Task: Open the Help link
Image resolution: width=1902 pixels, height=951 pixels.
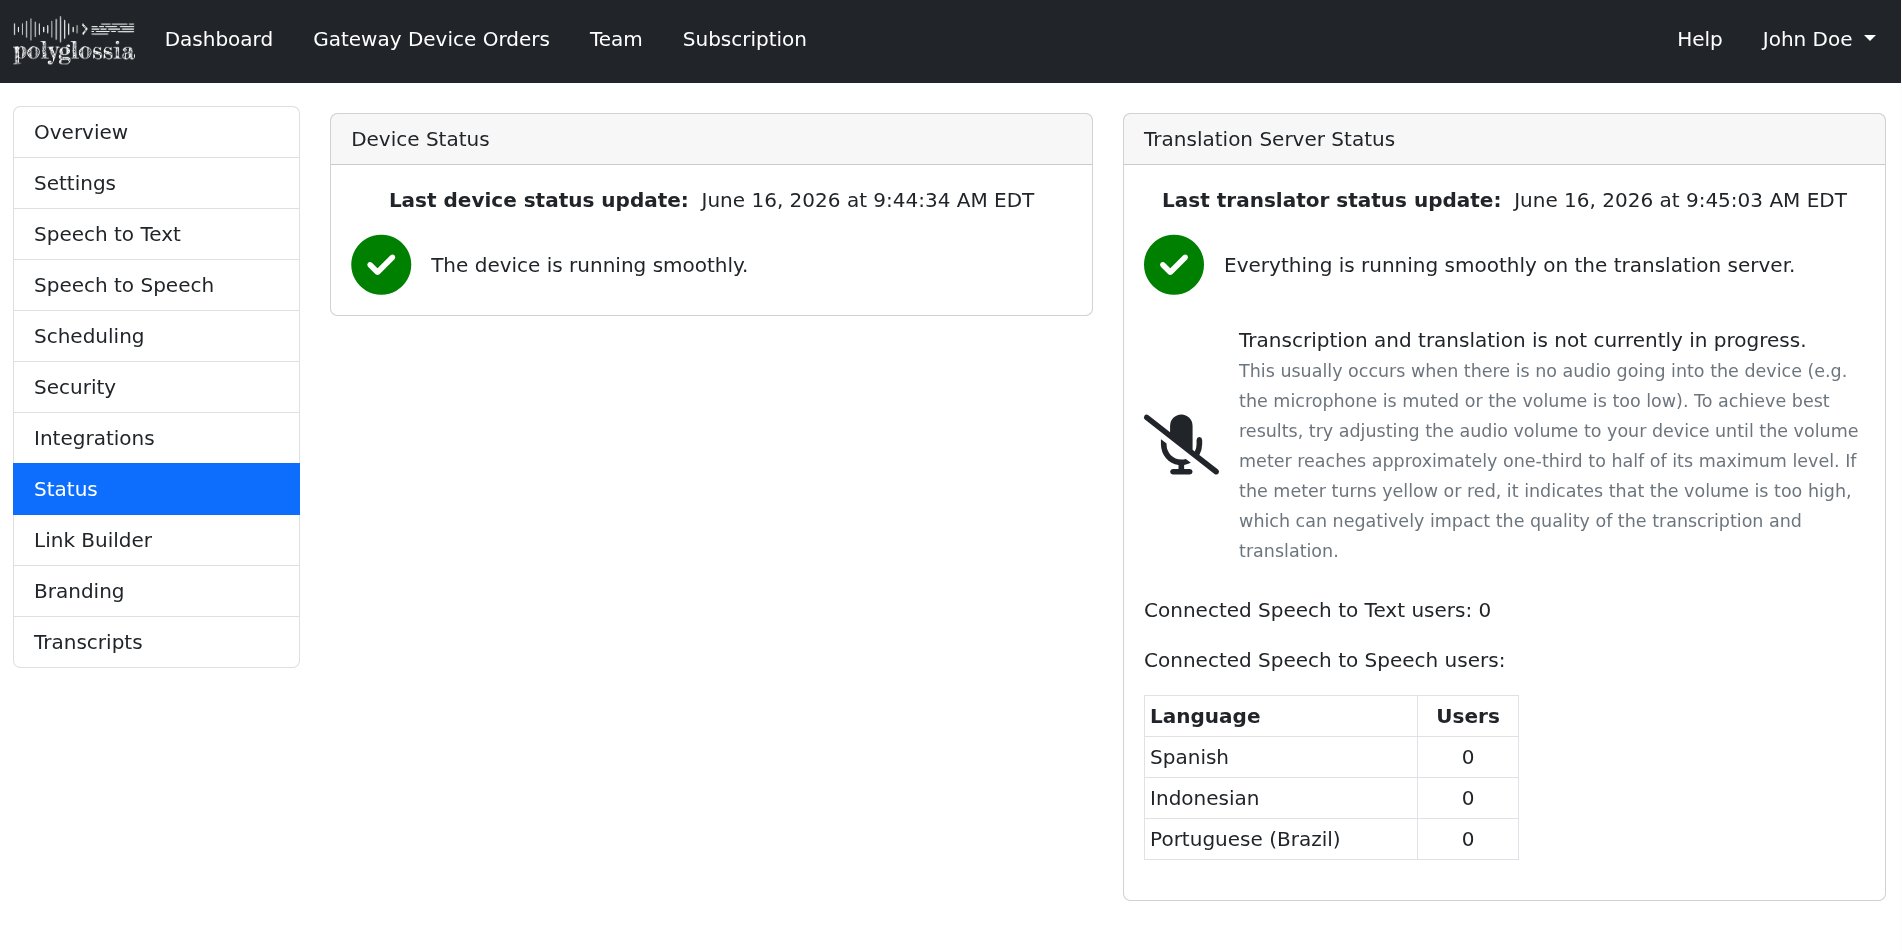Action: pos(1699,39)
